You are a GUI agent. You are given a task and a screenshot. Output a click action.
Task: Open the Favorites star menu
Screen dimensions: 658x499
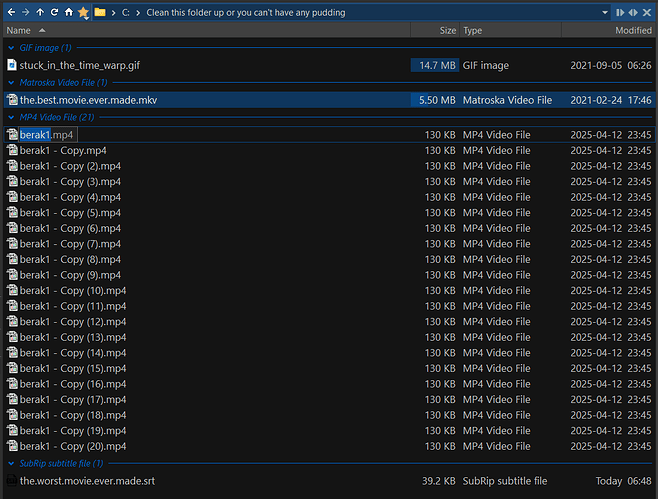[x=84, y=12]
